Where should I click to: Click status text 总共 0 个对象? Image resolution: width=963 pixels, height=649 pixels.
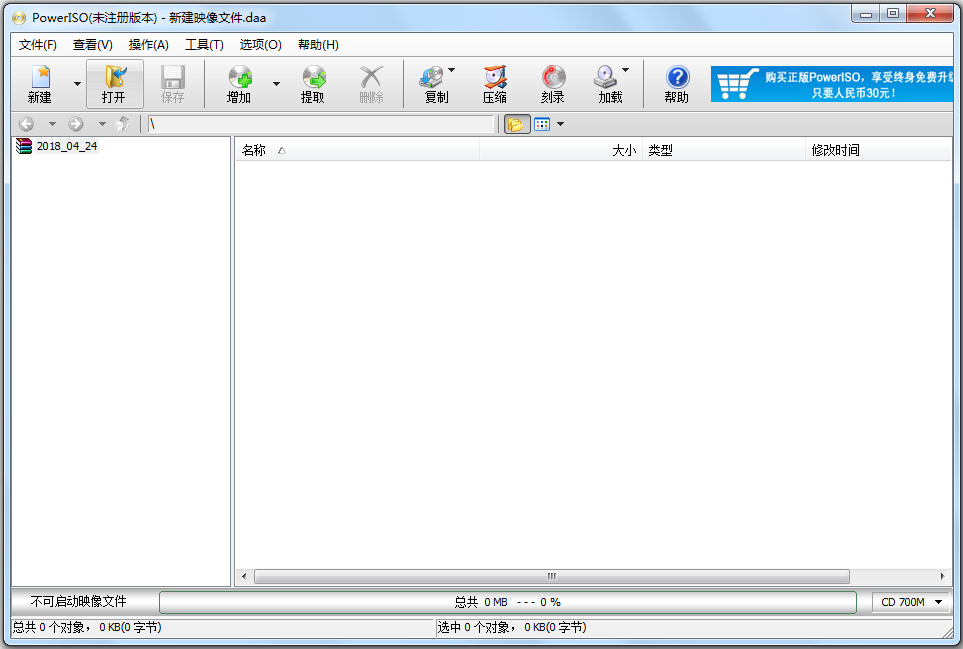pos(87,627)
